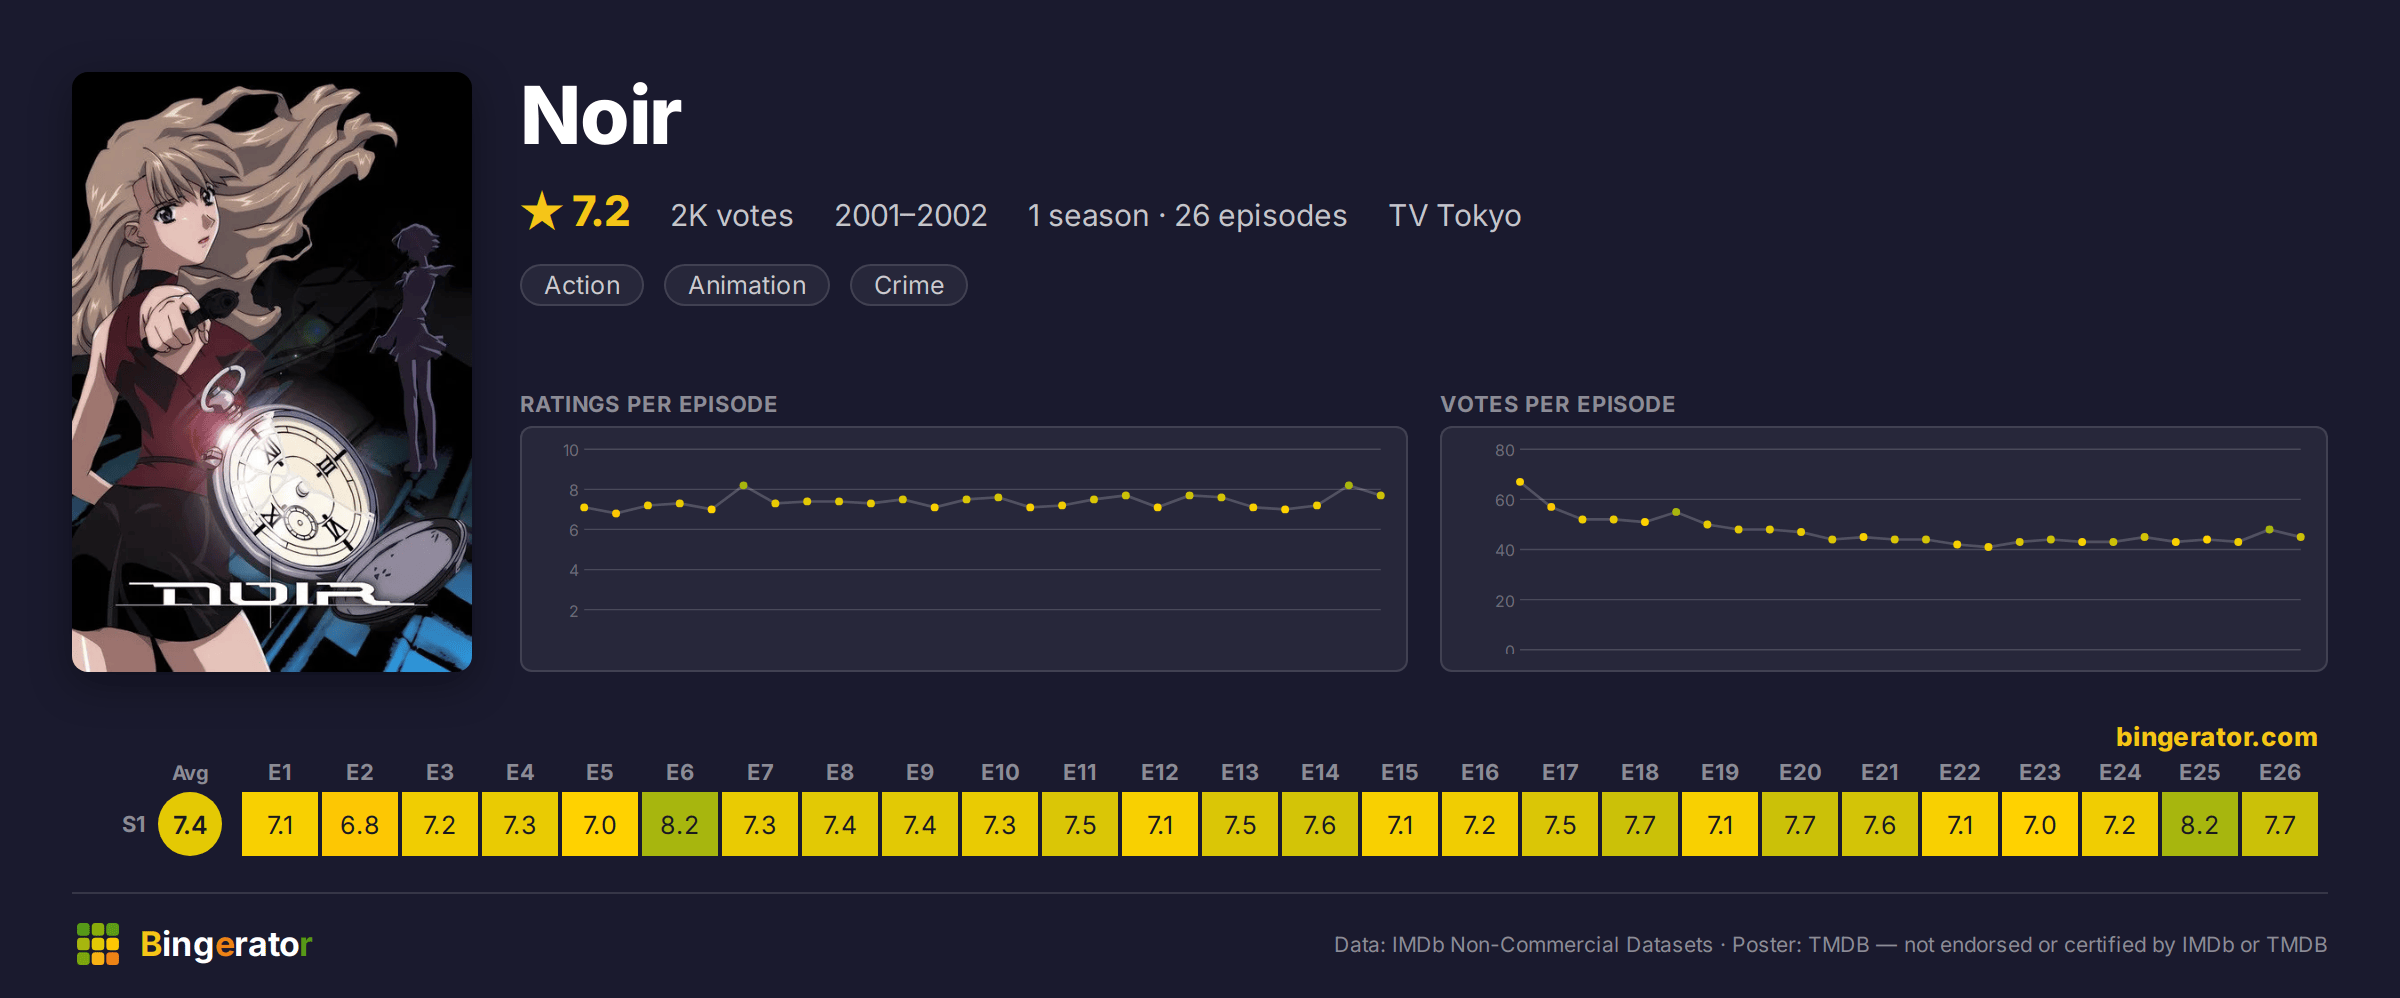This screenshot has height=998, width=2400.
Task: Select the E6 rating cell 8.2
Action: pos(680,824)
